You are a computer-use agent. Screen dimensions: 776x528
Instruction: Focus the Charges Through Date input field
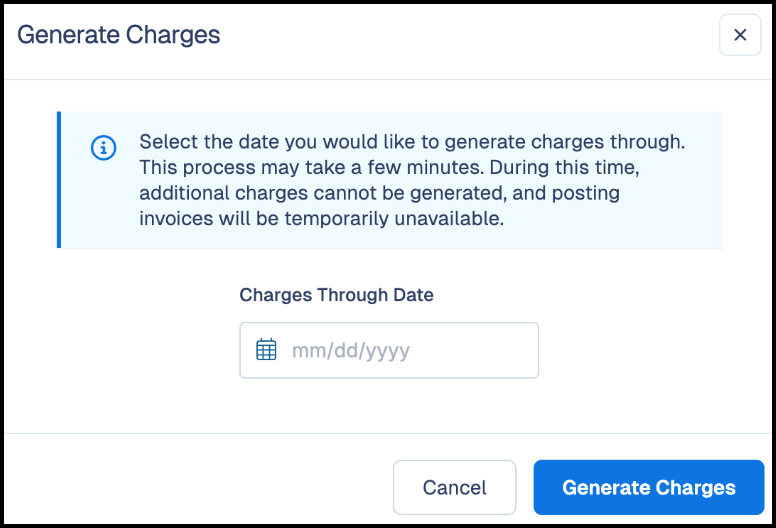coord(389,350)
